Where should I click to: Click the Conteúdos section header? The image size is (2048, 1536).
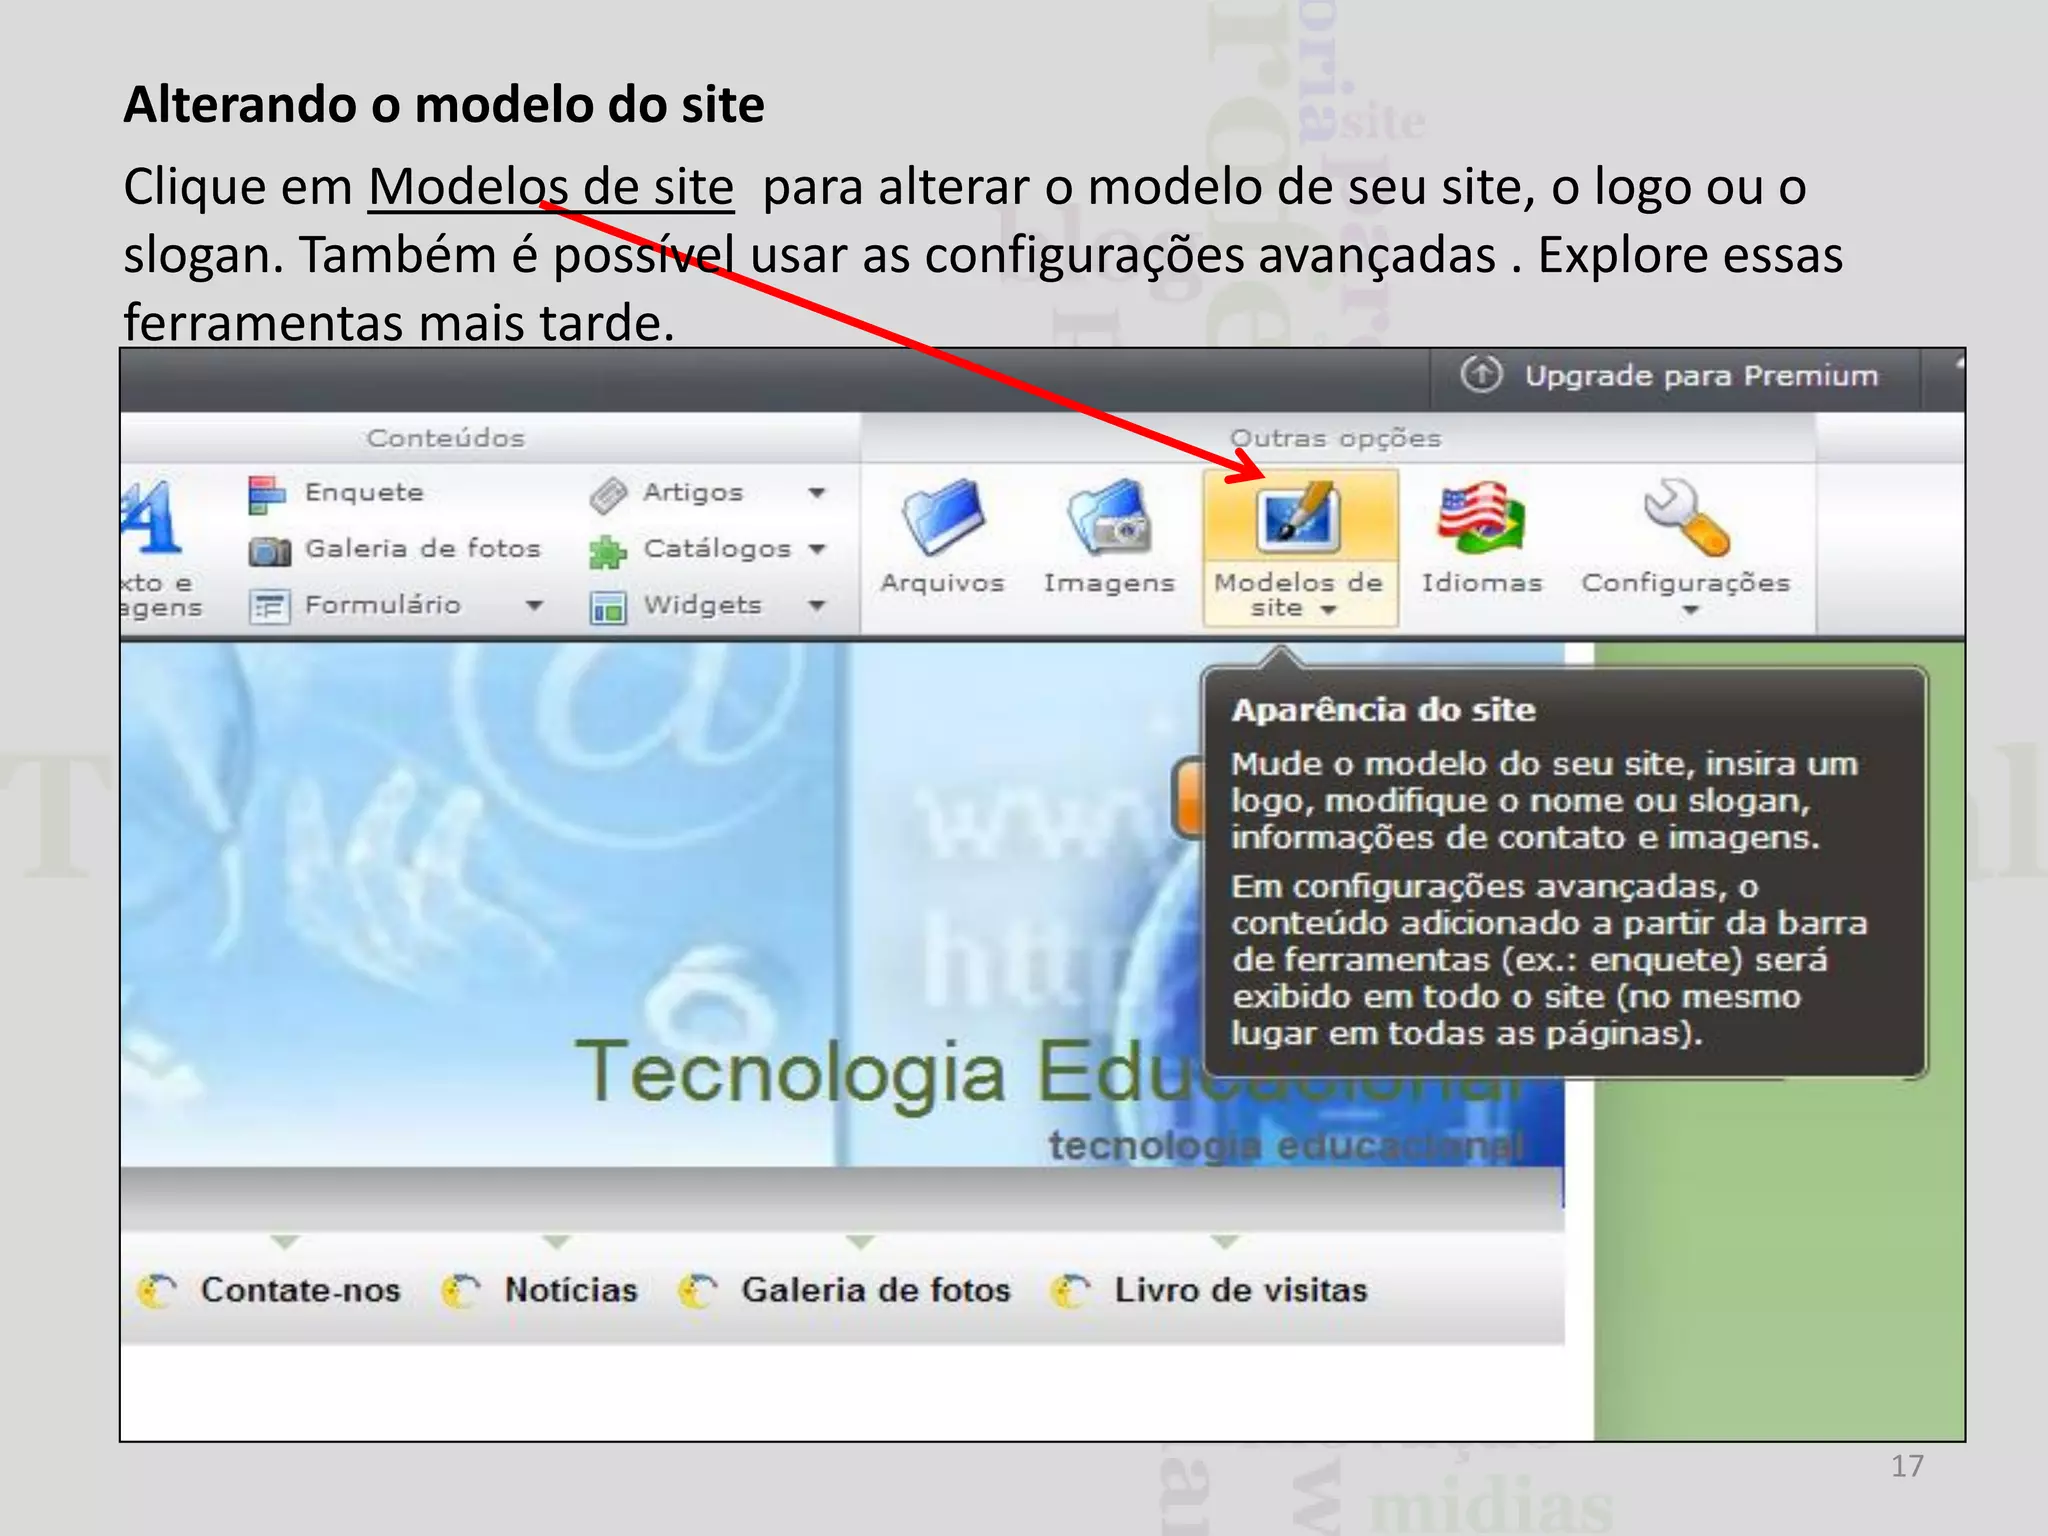pos(445,438)
